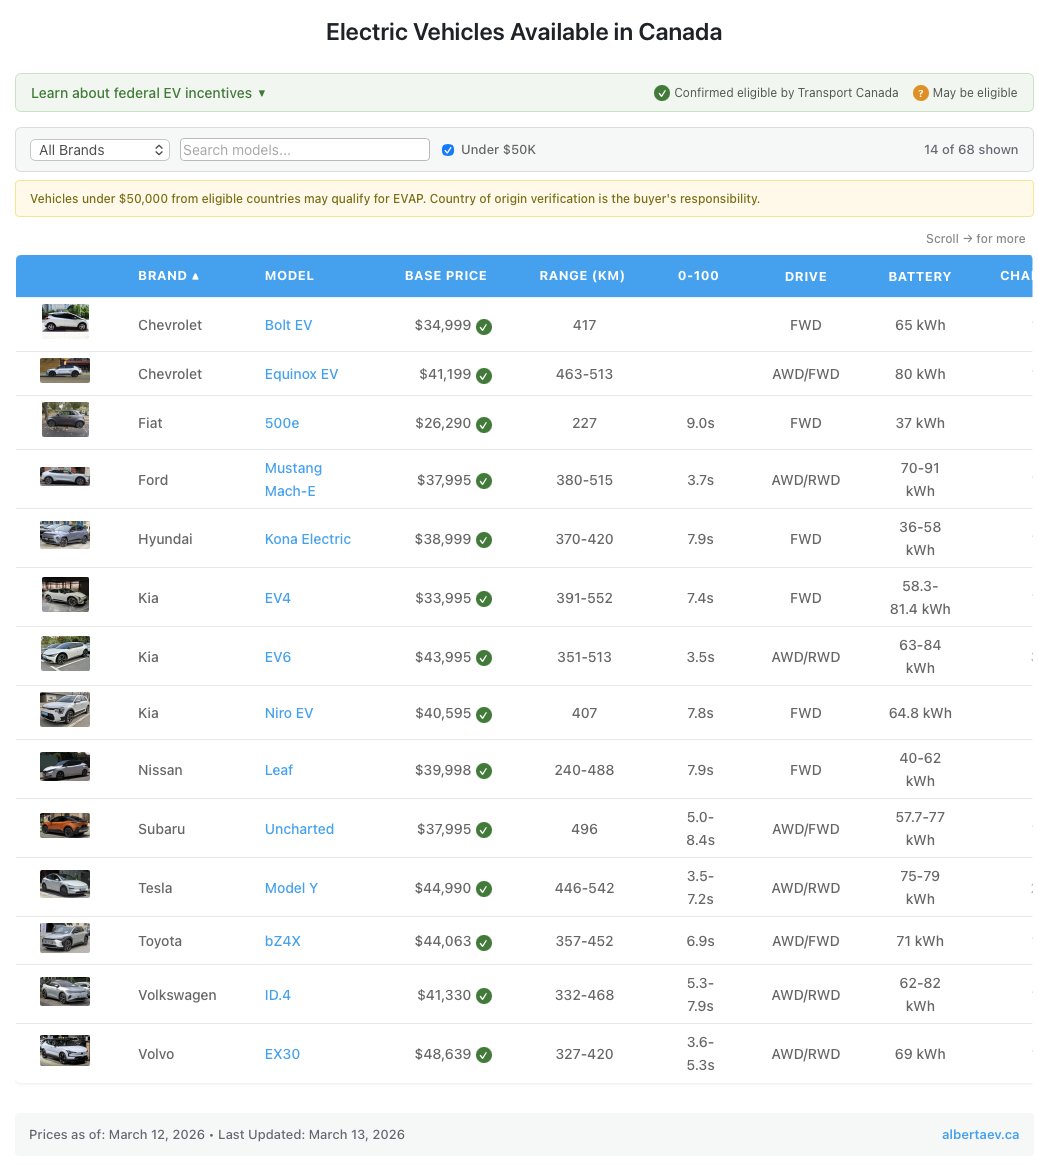Click the green checkmark next to $39,998
Image resolution: width=1038 pixels, height=1165 pixels.
(x=484, y=770)
